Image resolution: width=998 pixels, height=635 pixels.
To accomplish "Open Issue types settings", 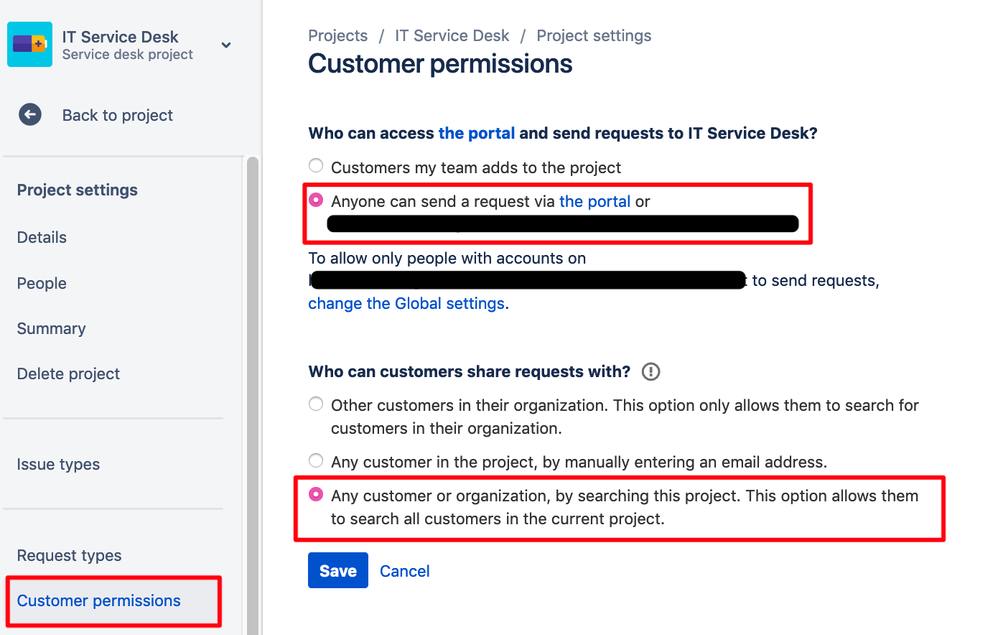I will (x=58, y=464).
